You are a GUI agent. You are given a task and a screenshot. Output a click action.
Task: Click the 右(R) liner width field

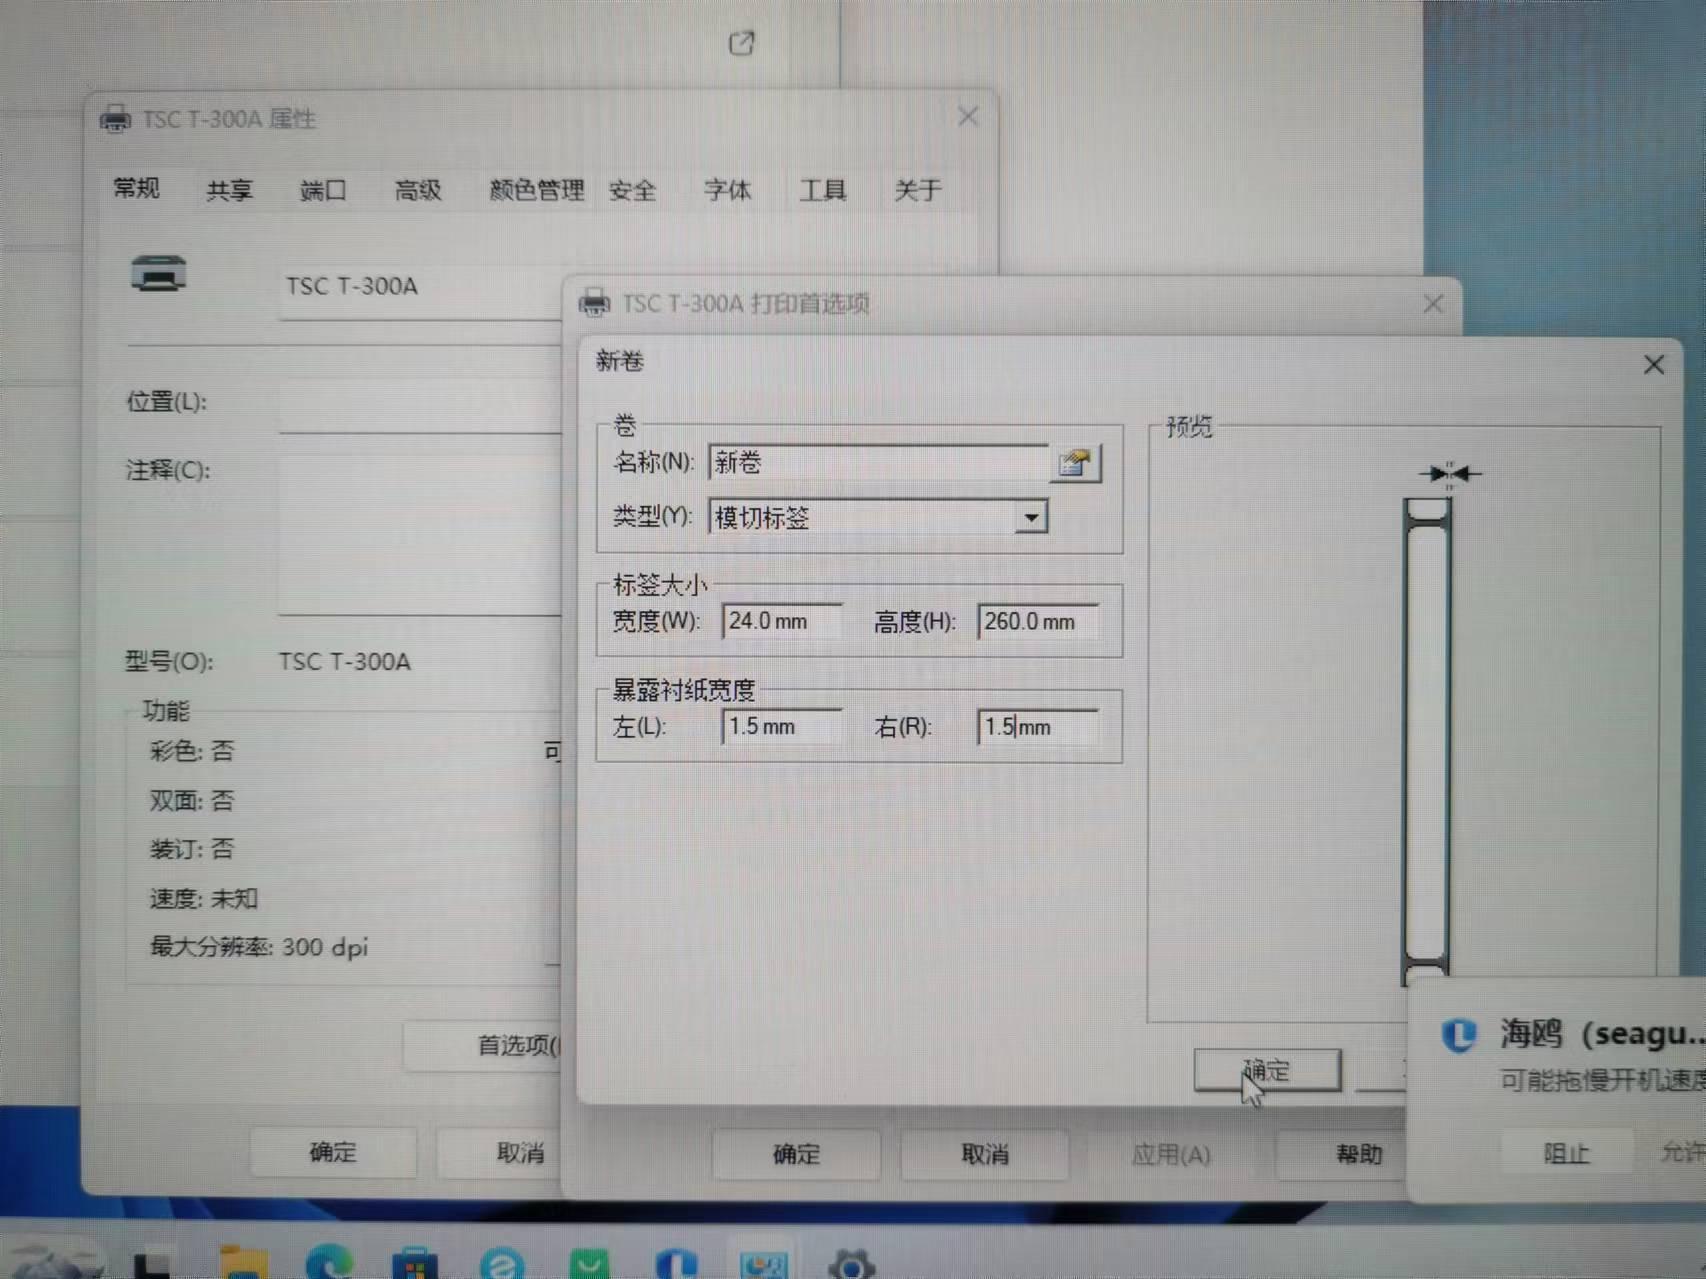tap(1038, 727)
